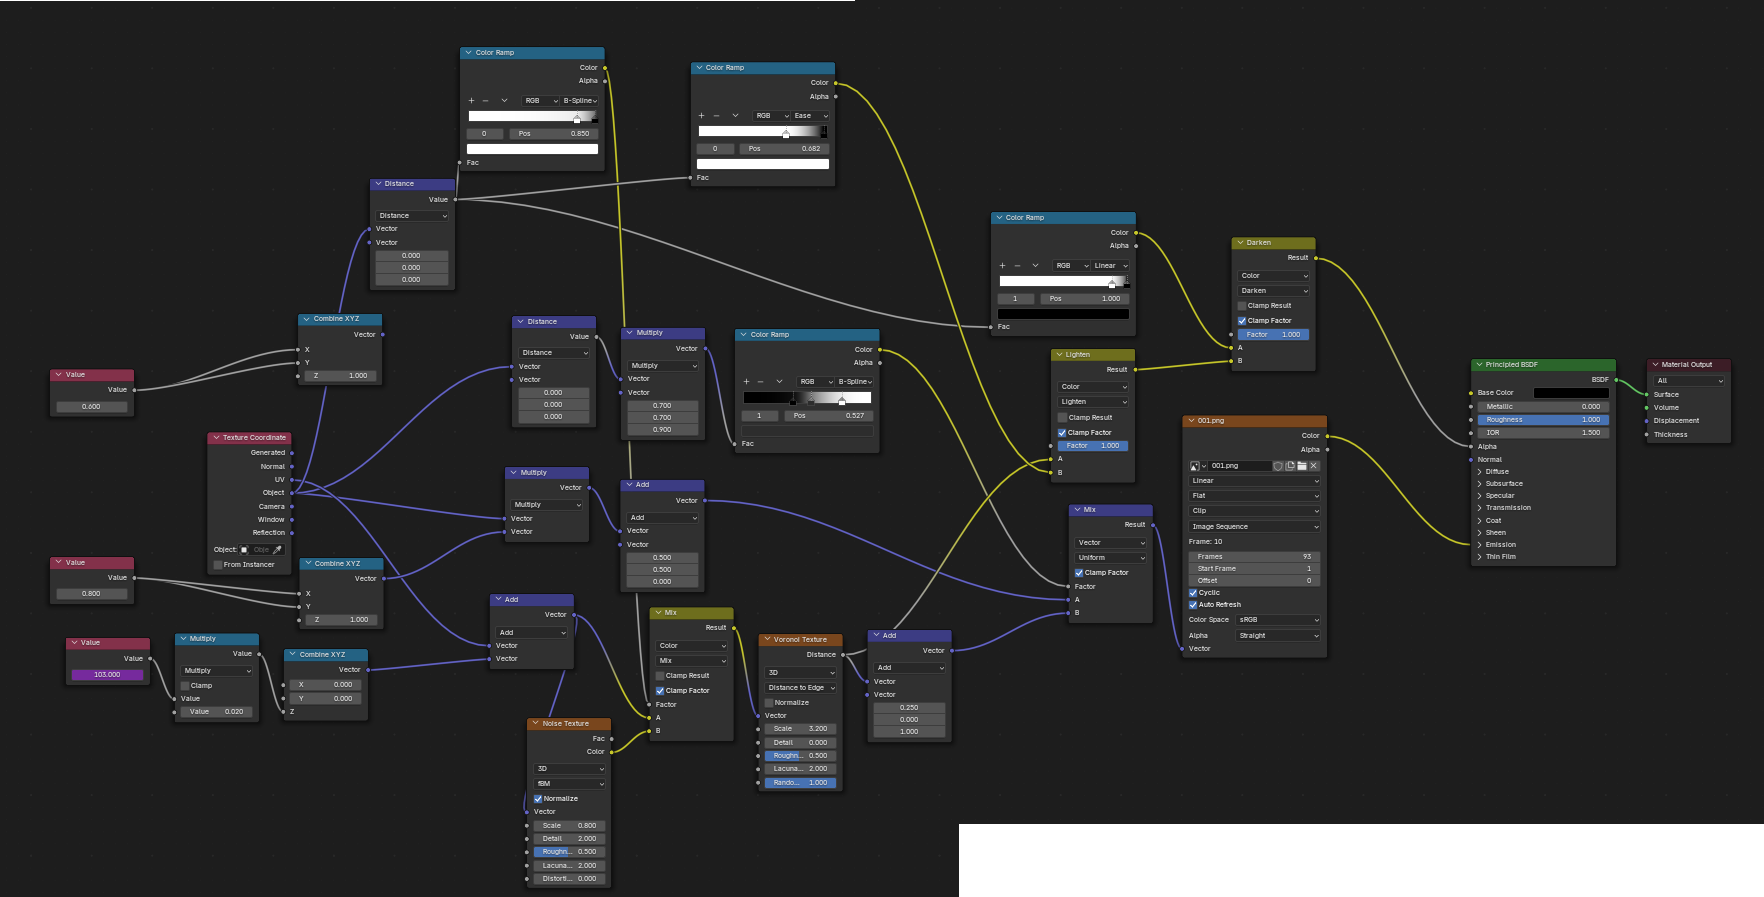Click the Base Color input socket on Principled BSDF
The height and width of the screenshot is (897, 1764).
click(x=1471, y=393)
